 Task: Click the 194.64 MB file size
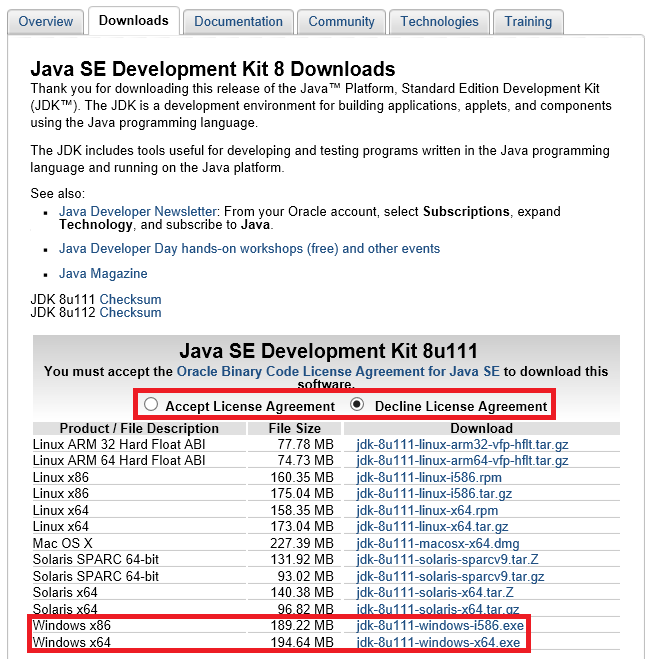pyautogui.click(x=302, y=643)
